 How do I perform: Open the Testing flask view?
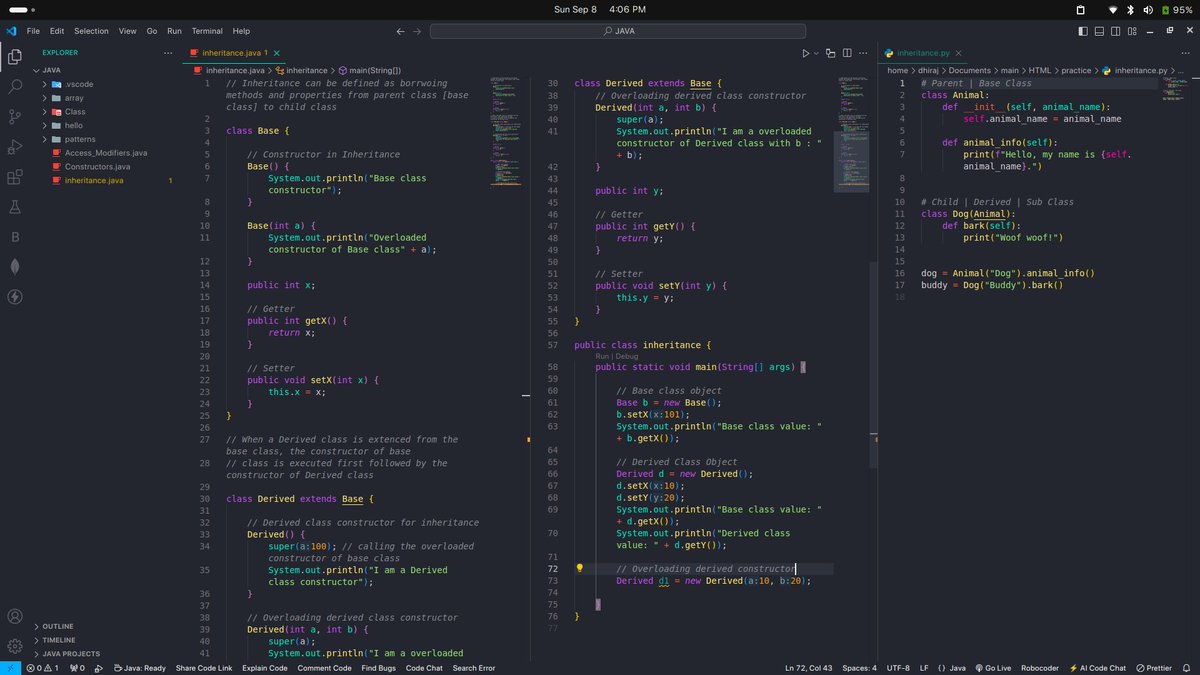tap(15, 207)
